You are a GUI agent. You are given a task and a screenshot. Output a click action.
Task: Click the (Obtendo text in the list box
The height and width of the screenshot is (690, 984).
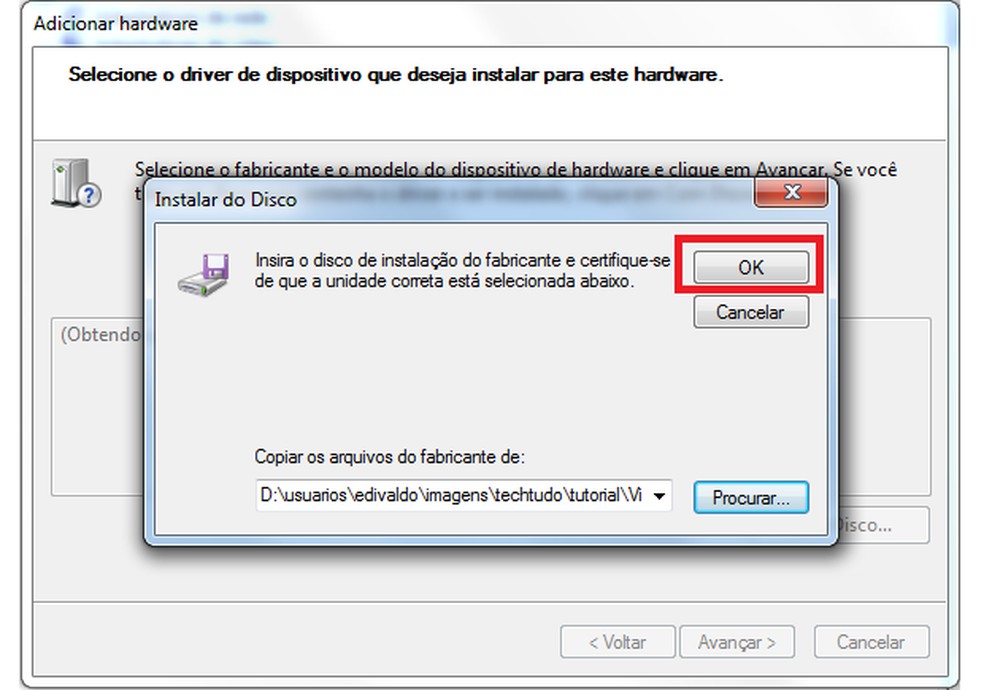(x=101, y=334)
